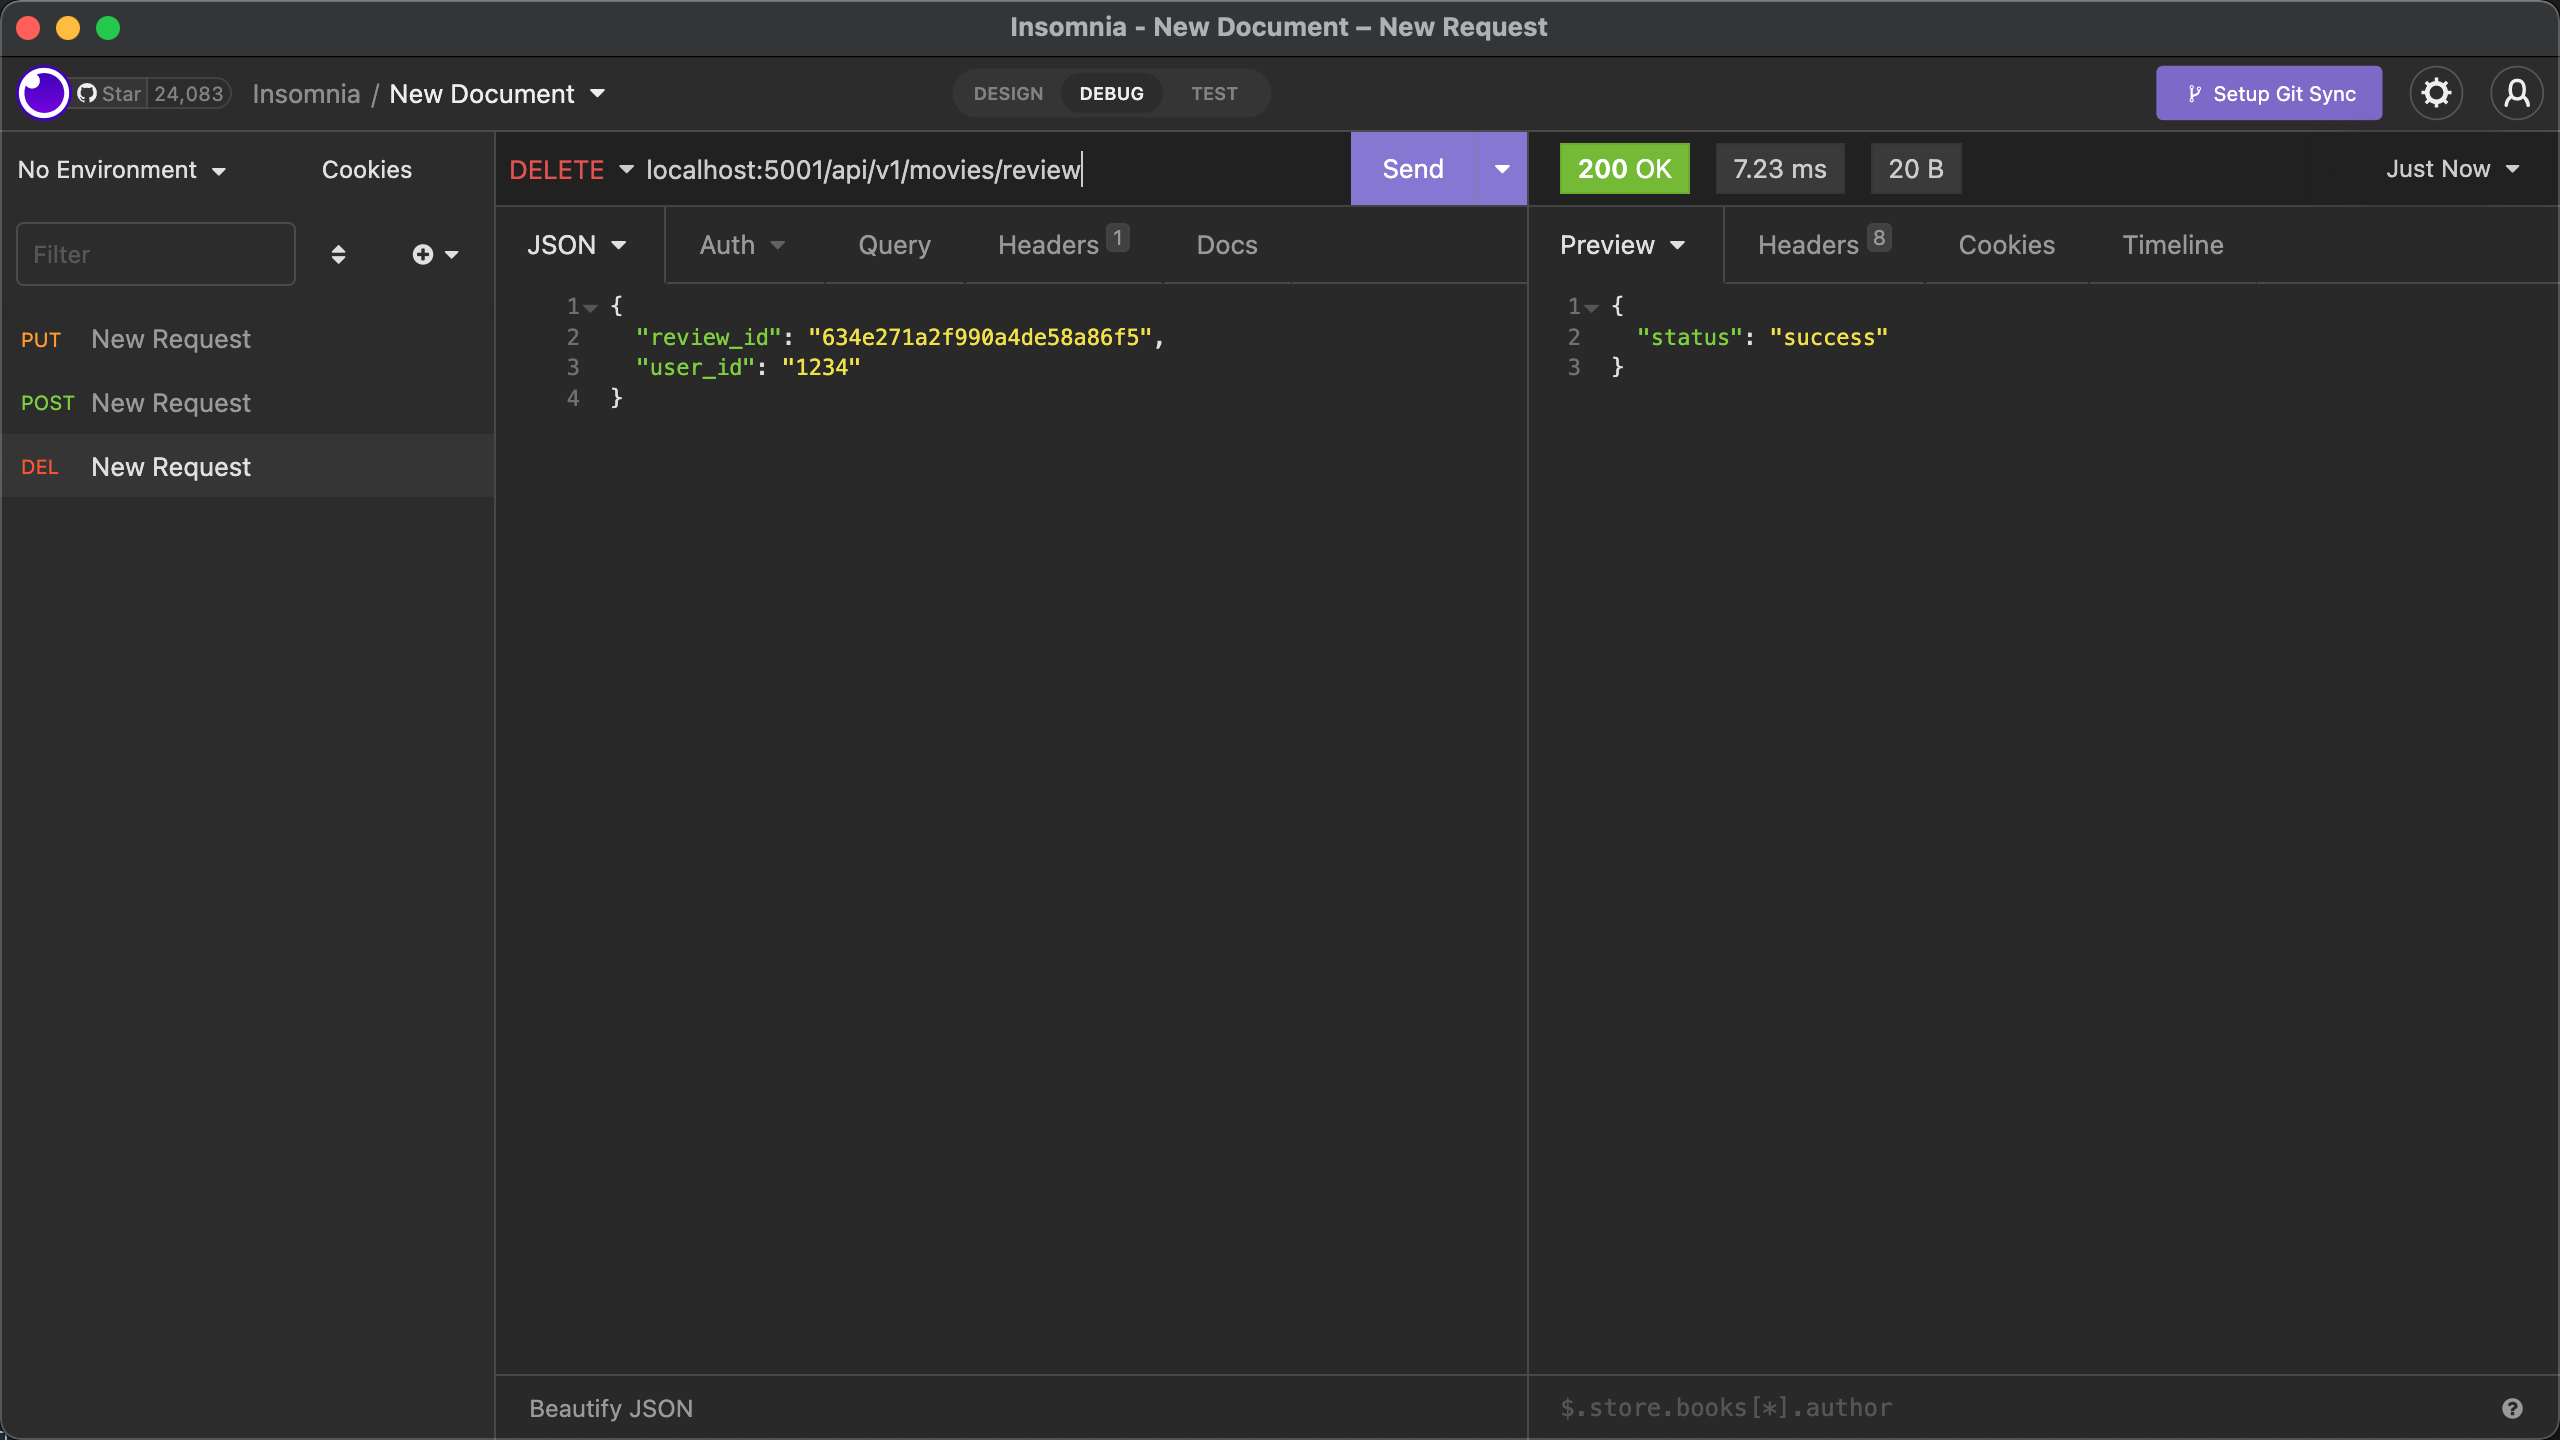2560x1440 pixels.
Task: Switch to the Timeline response tab
Action: pyautogui.click(x=2172, y=244)
